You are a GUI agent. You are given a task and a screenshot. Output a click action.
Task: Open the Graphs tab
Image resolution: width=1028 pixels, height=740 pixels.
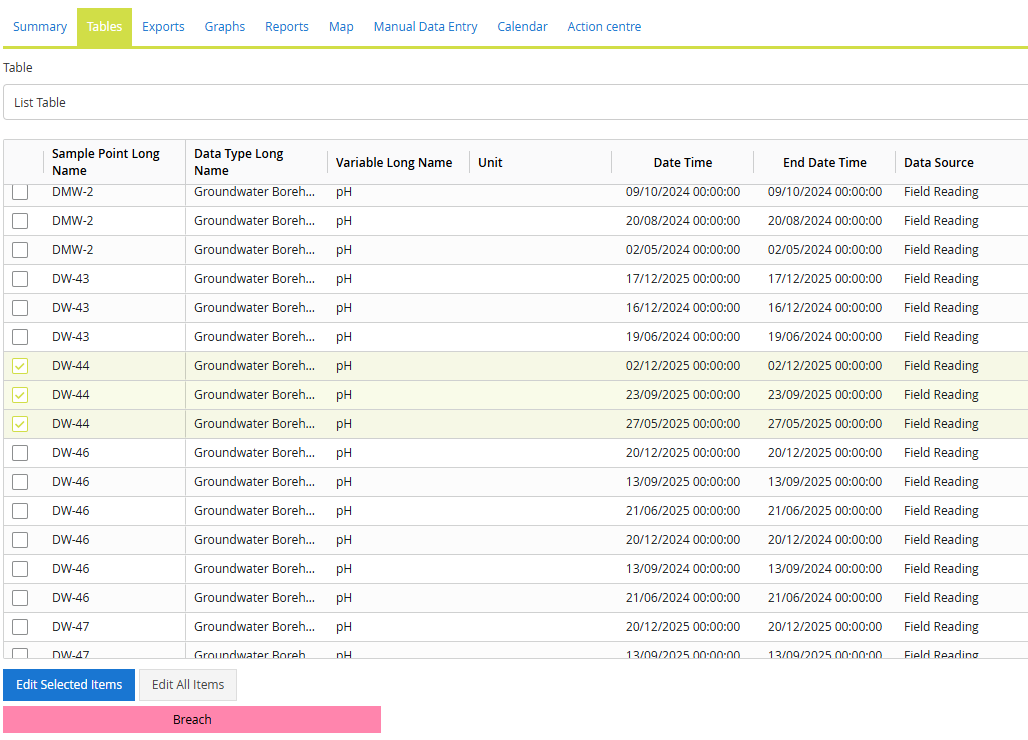click(225, 27)
